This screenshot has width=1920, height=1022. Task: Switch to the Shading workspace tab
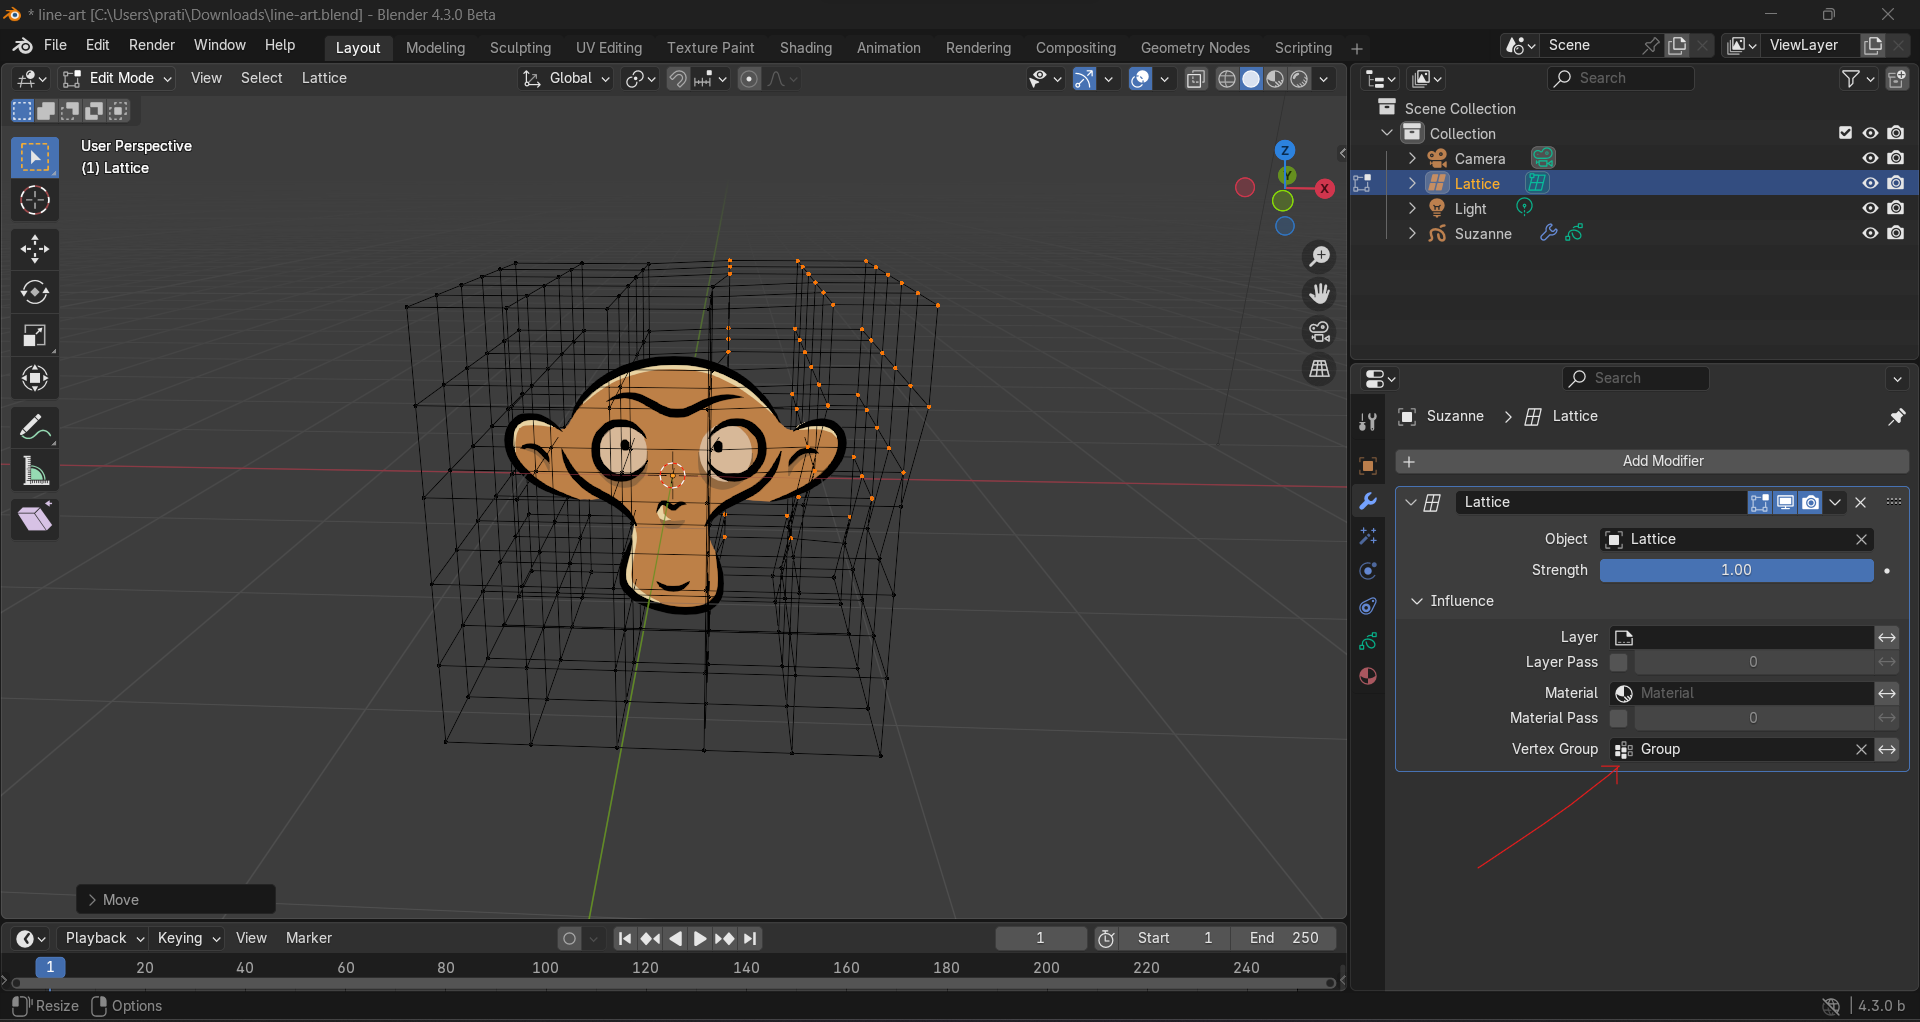[806, 48]
